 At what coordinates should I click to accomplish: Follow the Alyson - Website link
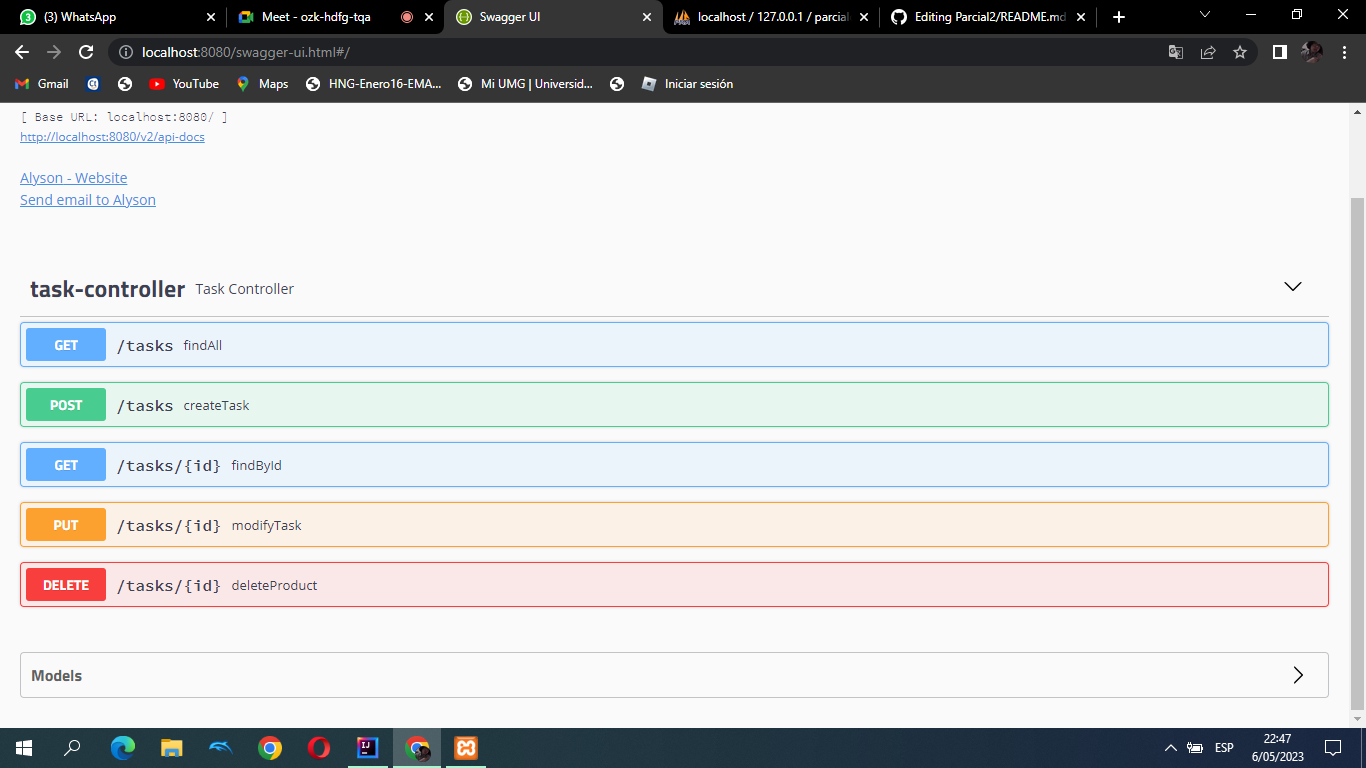click(74, 178)
